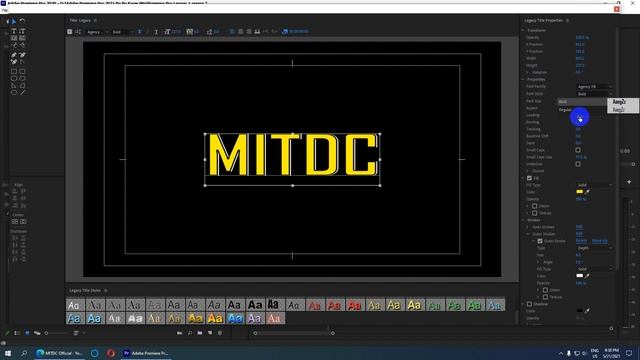This screenshot has height=360, width=640.
Task: Enable Outer Stroke Texture checkbox
Action: pos(545,297)
